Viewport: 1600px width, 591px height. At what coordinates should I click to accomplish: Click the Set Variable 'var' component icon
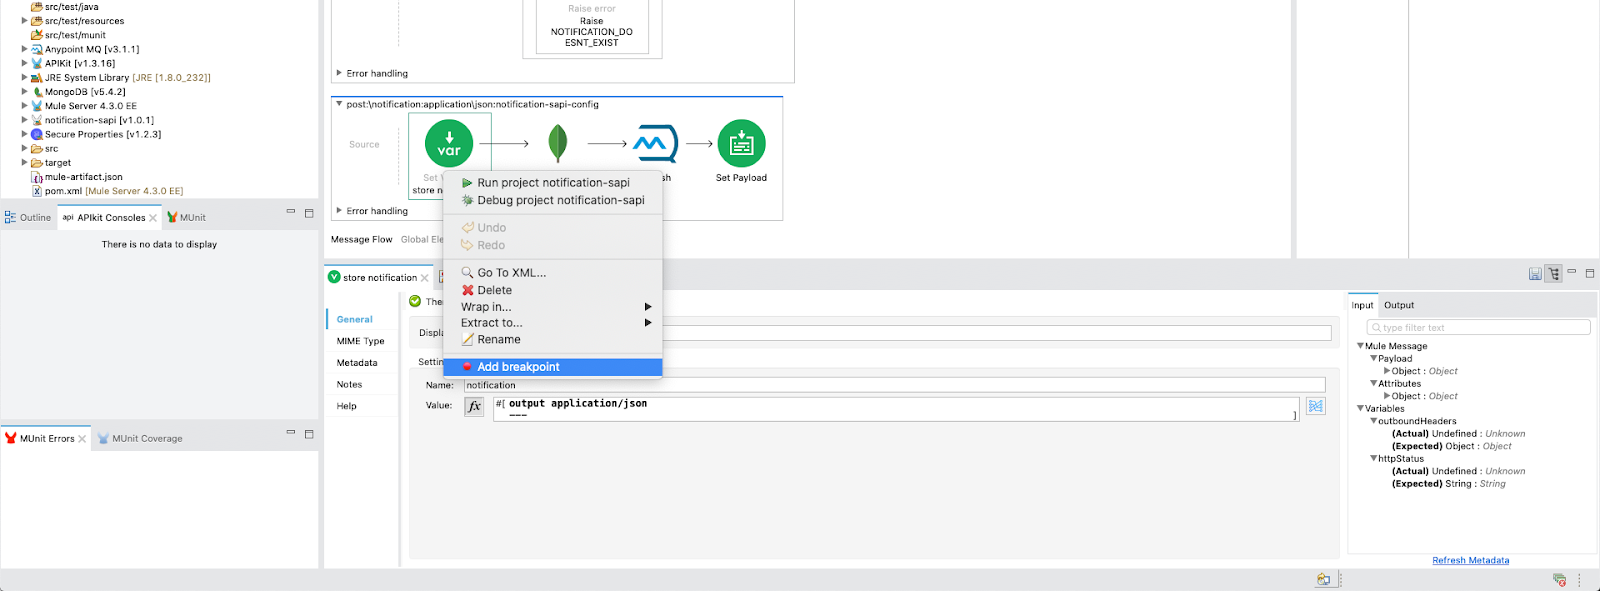pos(449,143)
